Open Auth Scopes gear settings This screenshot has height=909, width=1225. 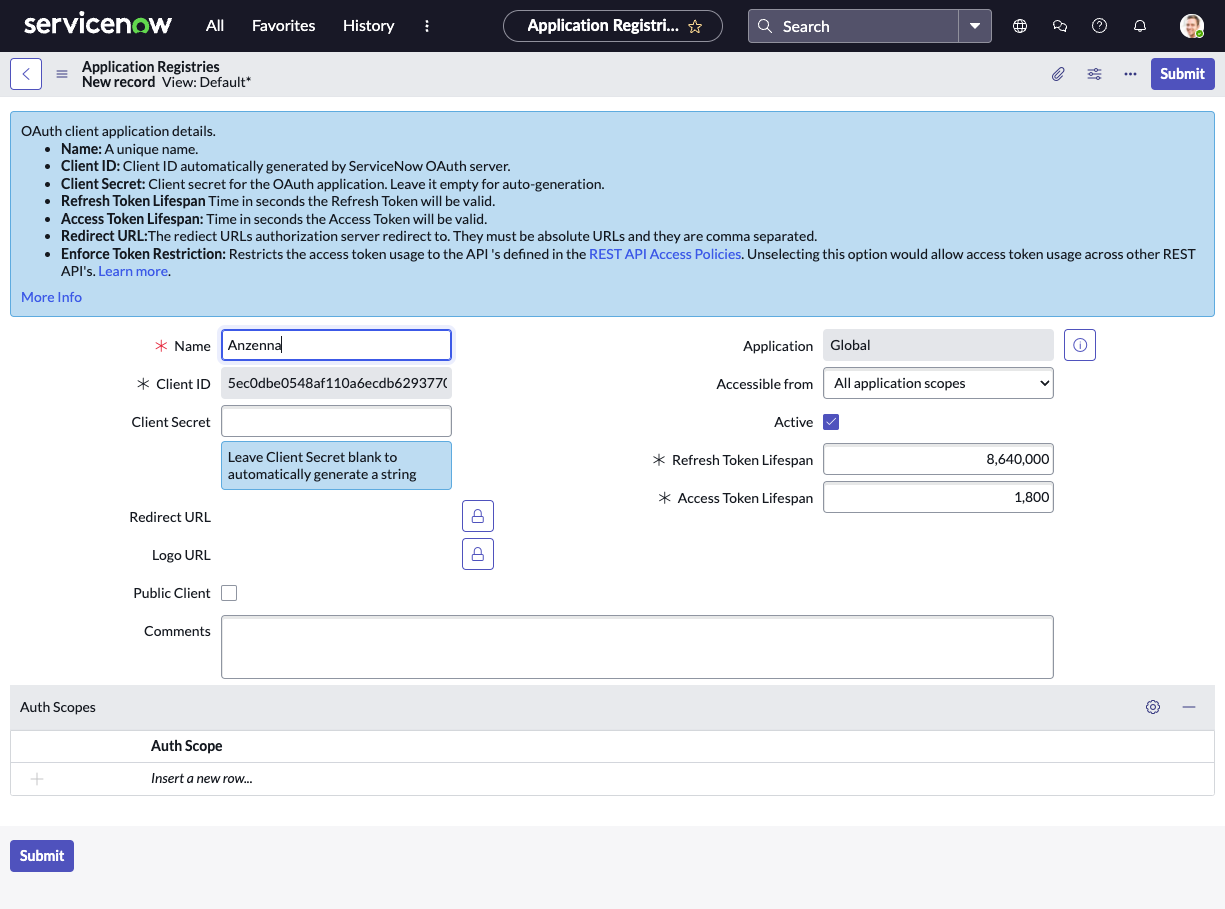(x=1153, y=707)
